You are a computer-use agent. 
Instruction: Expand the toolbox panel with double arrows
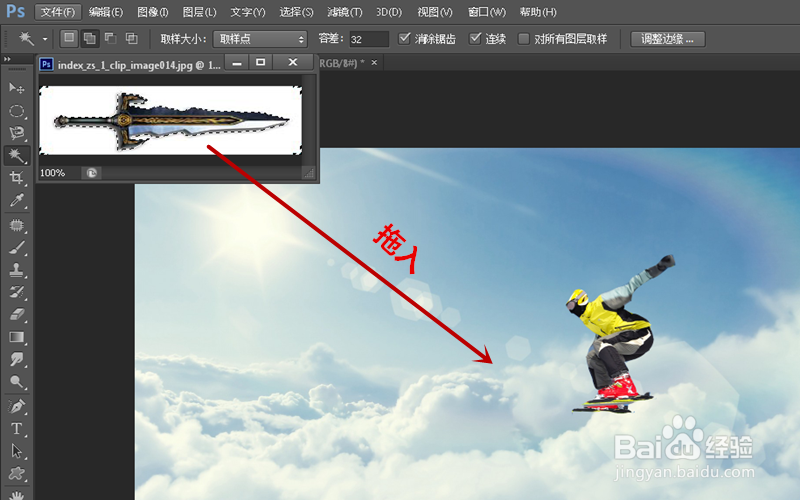pos(7,59)
